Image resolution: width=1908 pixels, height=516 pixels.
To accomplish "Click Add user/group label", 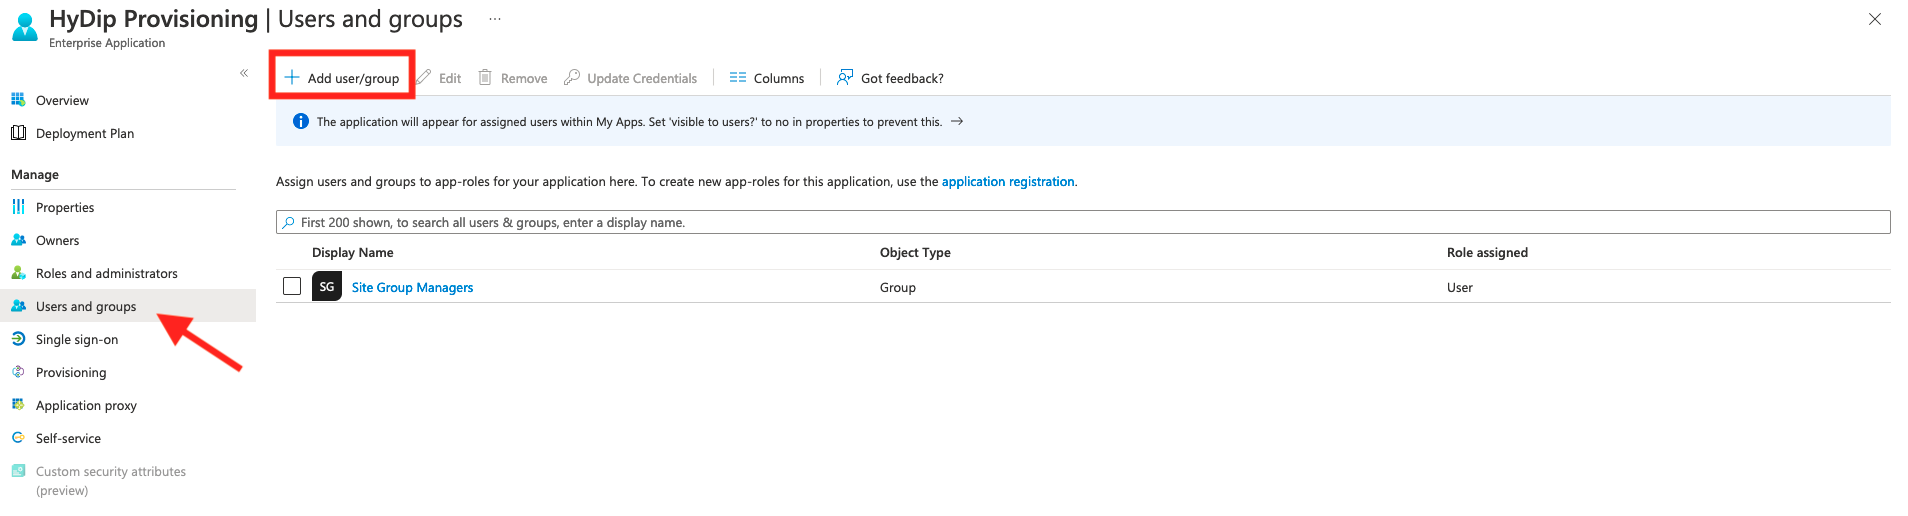I will click(x=353, y=78).
